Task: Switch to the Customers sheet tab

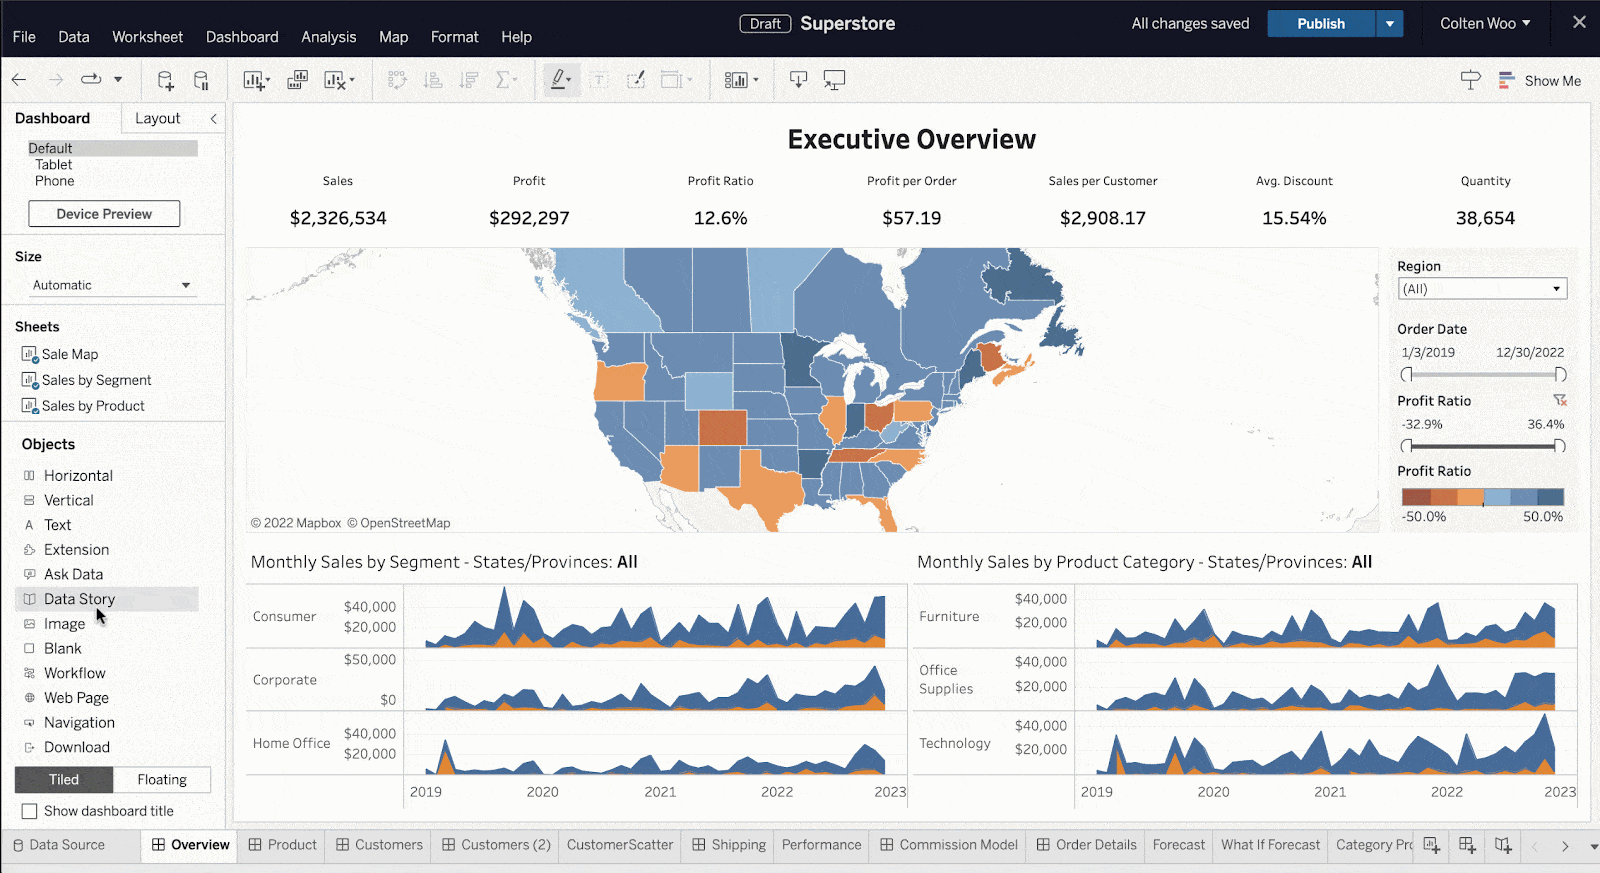Action: pyautogui.click(x=380, y=845)
